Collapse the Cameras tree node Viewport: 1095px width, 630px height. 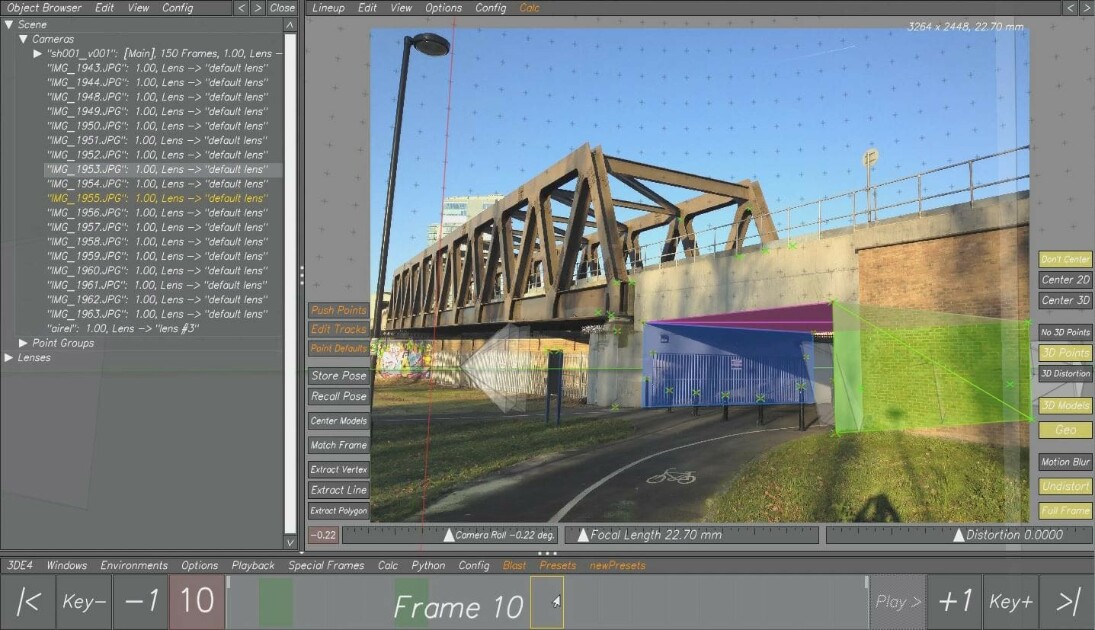[23, 39]
